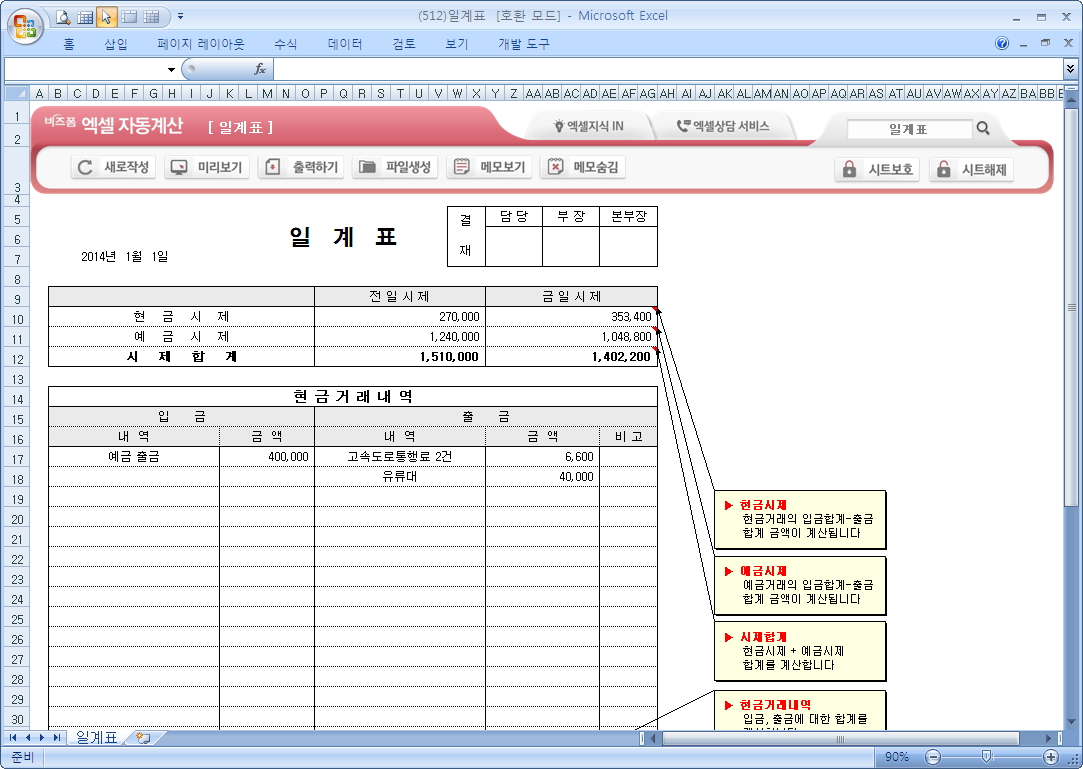Click the 일계표 search input field

(x=908, y=129)
